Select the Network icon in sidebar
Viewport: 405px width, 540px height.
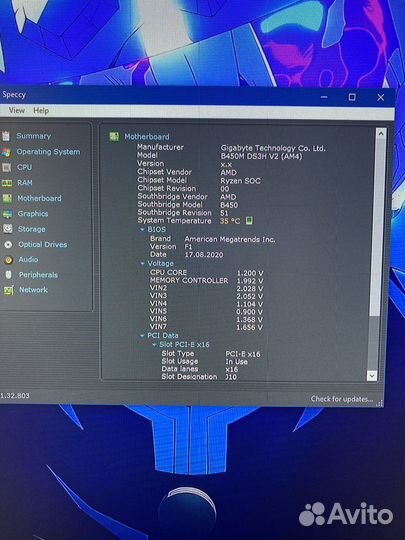pyautogui.click(x=9, y=290)
